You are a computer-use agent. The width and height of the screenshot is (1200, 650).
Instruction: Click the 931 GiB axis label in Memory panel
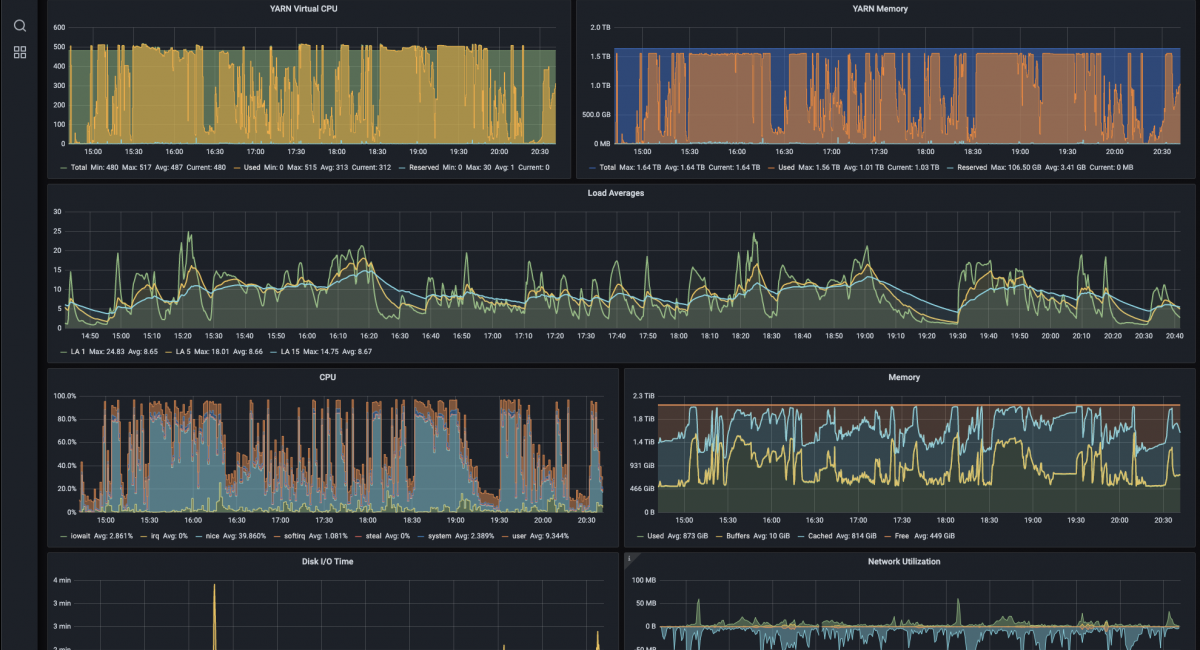pos(642,465)
